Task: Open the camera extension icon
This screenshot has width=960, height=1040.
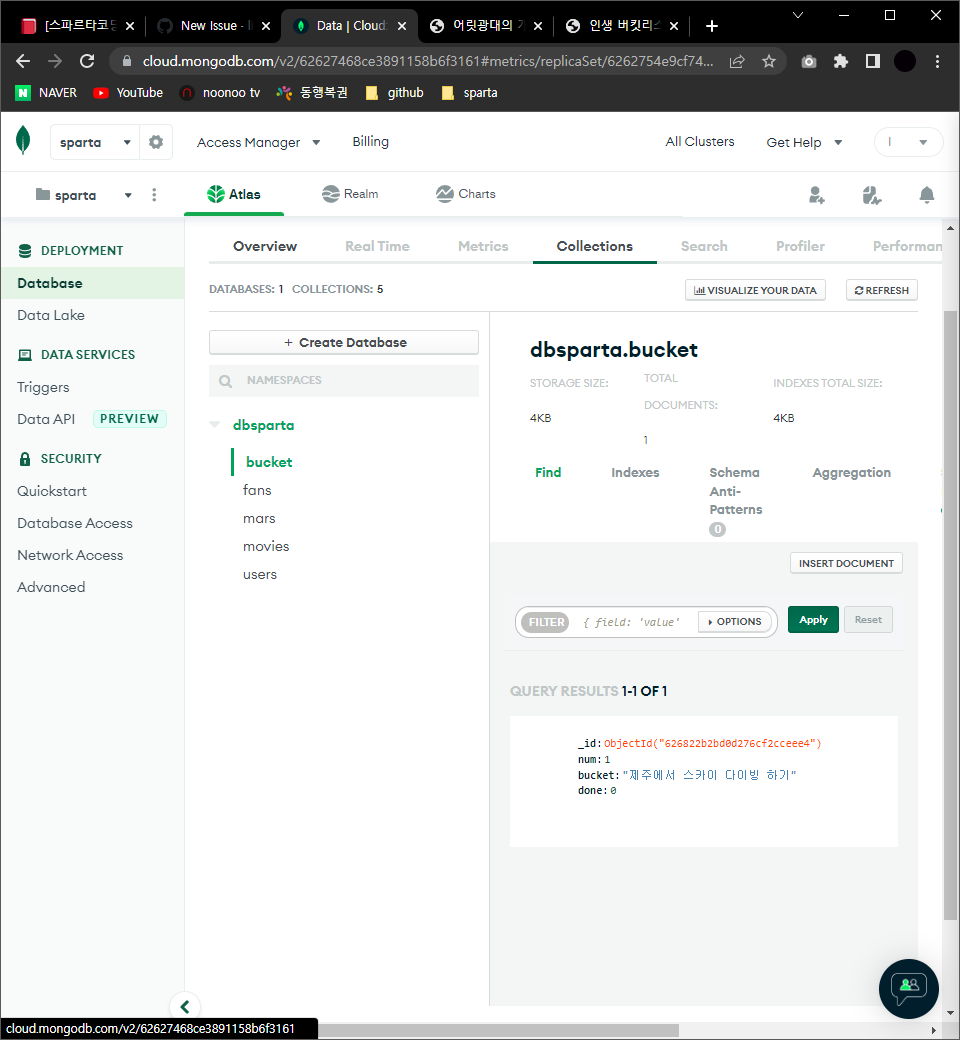Action: [809, 62]
